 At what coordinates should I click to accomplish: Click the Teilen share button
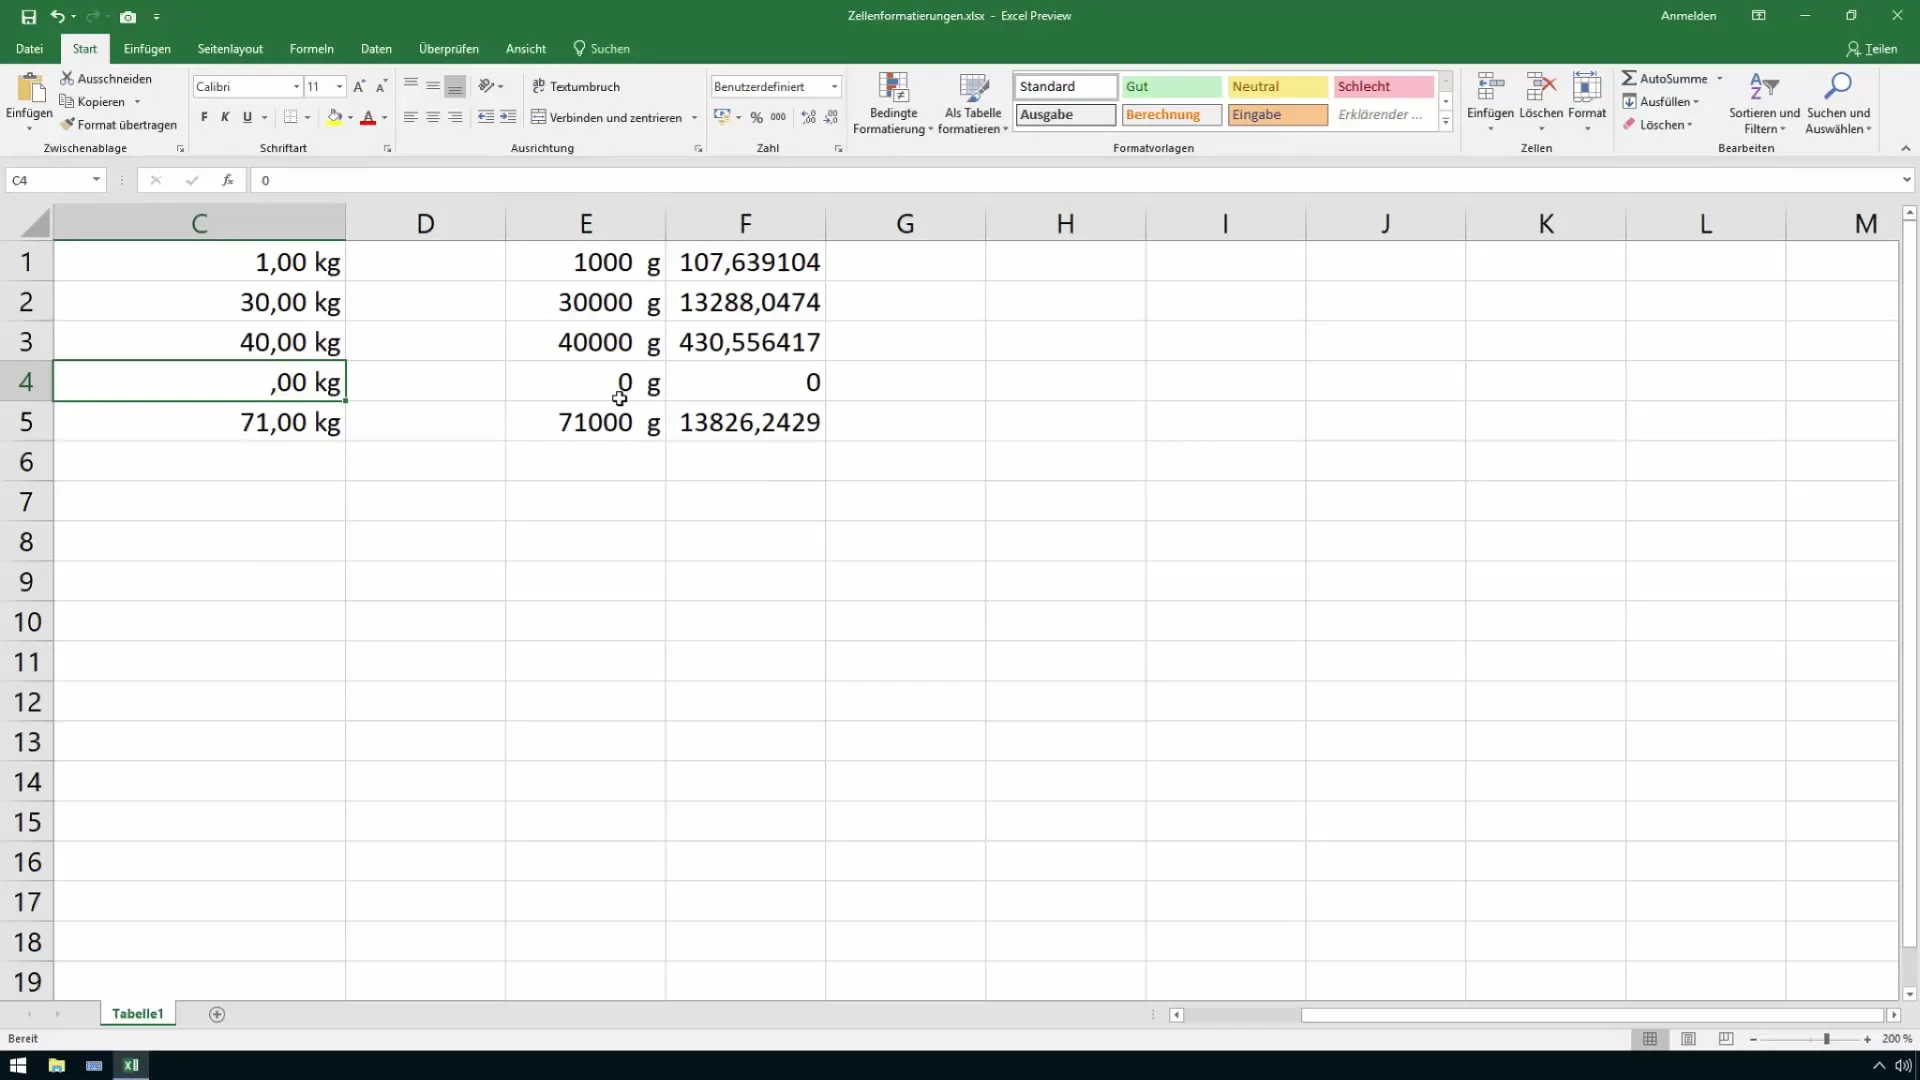(x=1871, y=49)
